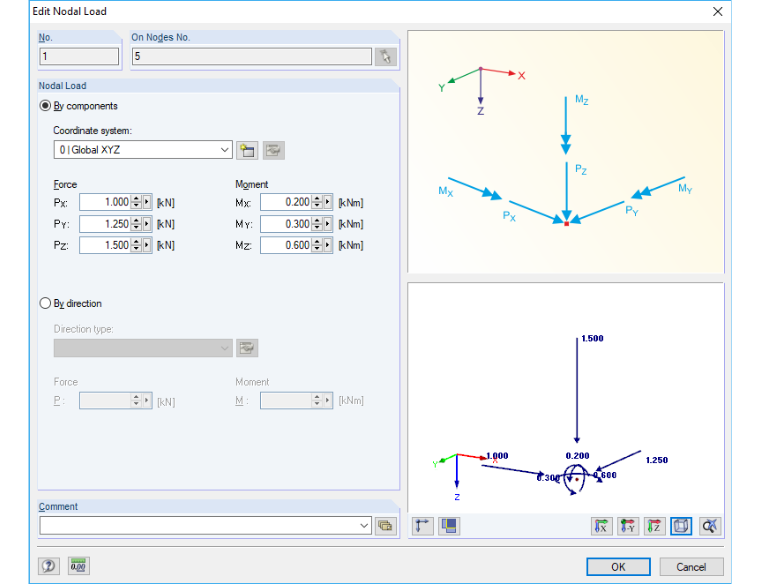Open the Px value list arrow
This screenshot has width=760, height=584.
click(x=147, y=202)
